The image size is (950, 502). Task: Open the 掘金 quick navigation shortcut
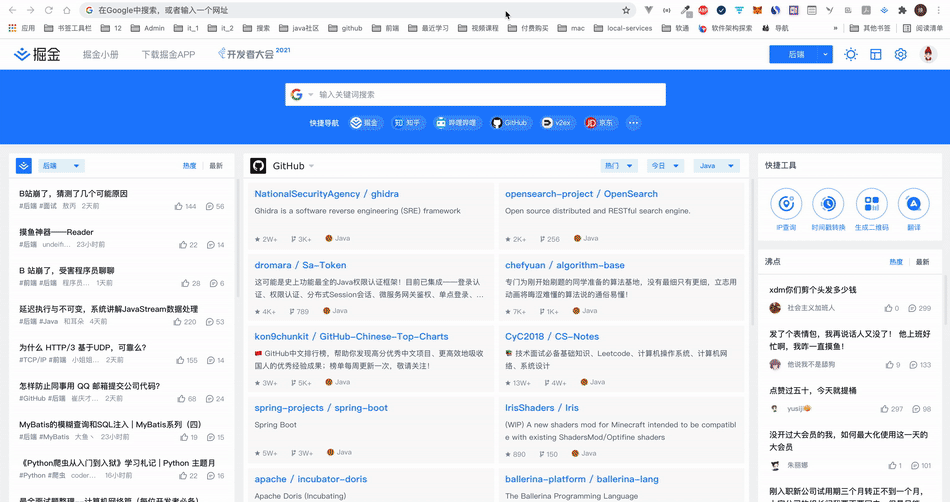(x=365, y=123)
